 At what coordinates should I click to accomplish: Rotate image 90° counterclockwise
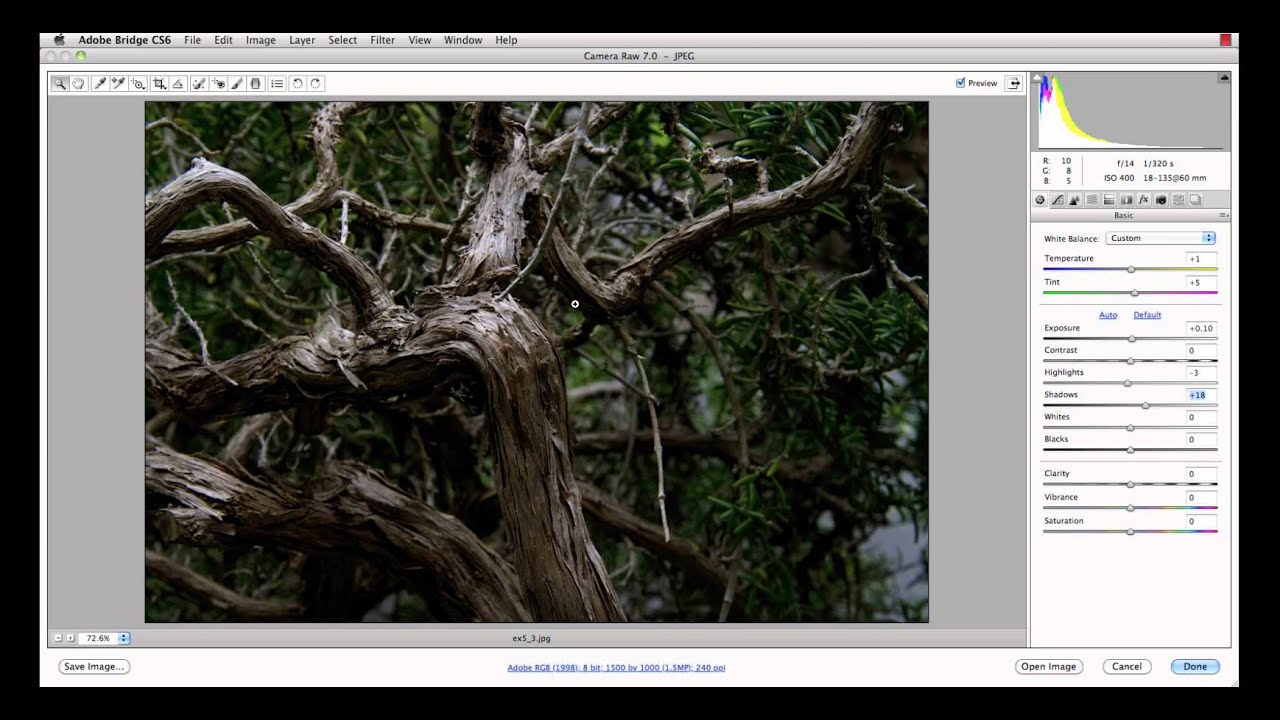[297, 84]
